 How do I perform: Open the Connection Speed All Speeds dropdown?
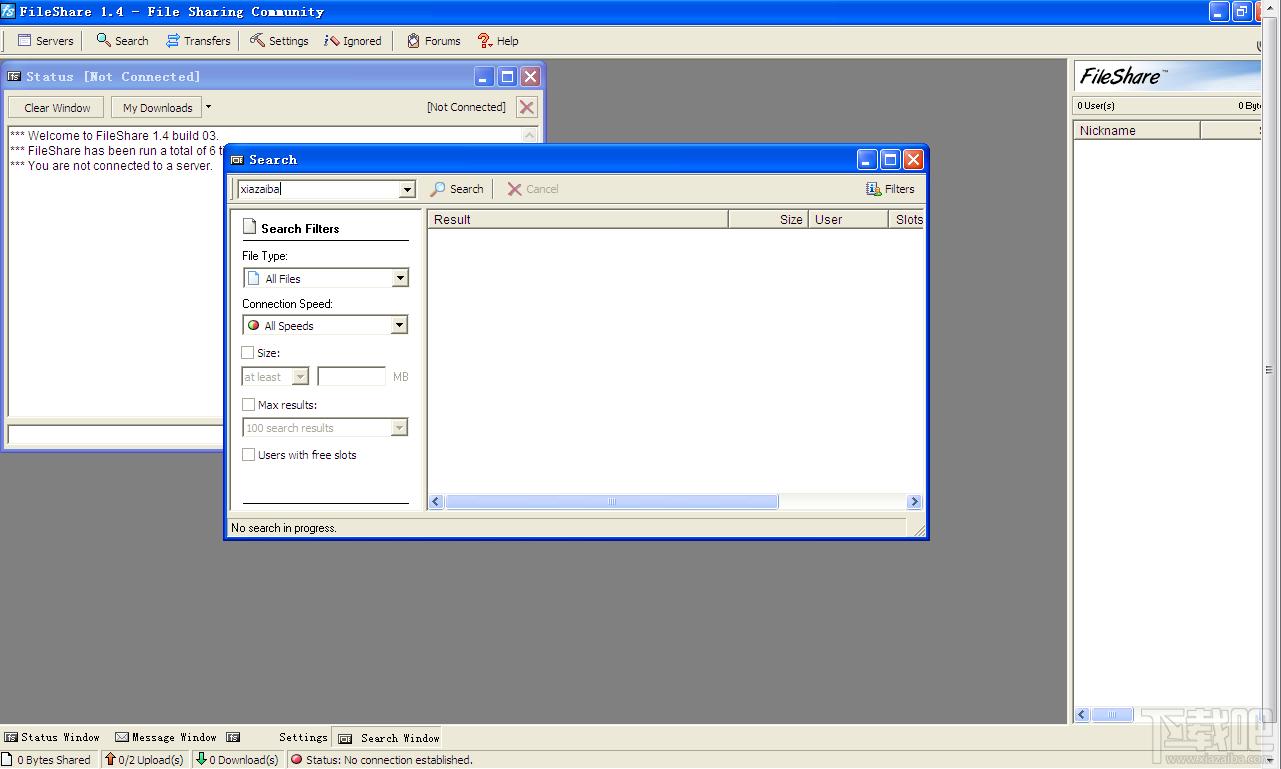pyautogui.click(x=326, y=325)
